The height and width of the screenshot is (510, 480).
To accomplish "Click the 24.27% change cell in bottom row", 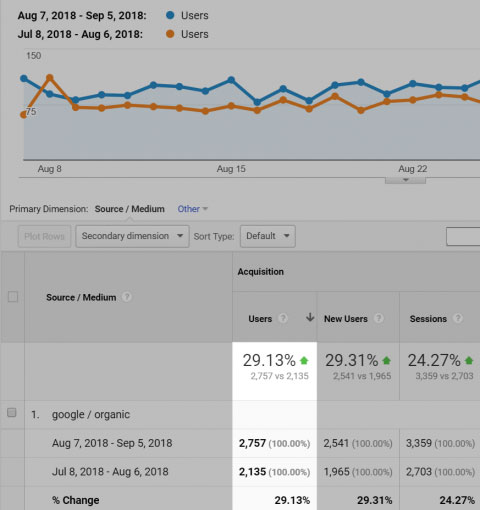I will 457,500.
